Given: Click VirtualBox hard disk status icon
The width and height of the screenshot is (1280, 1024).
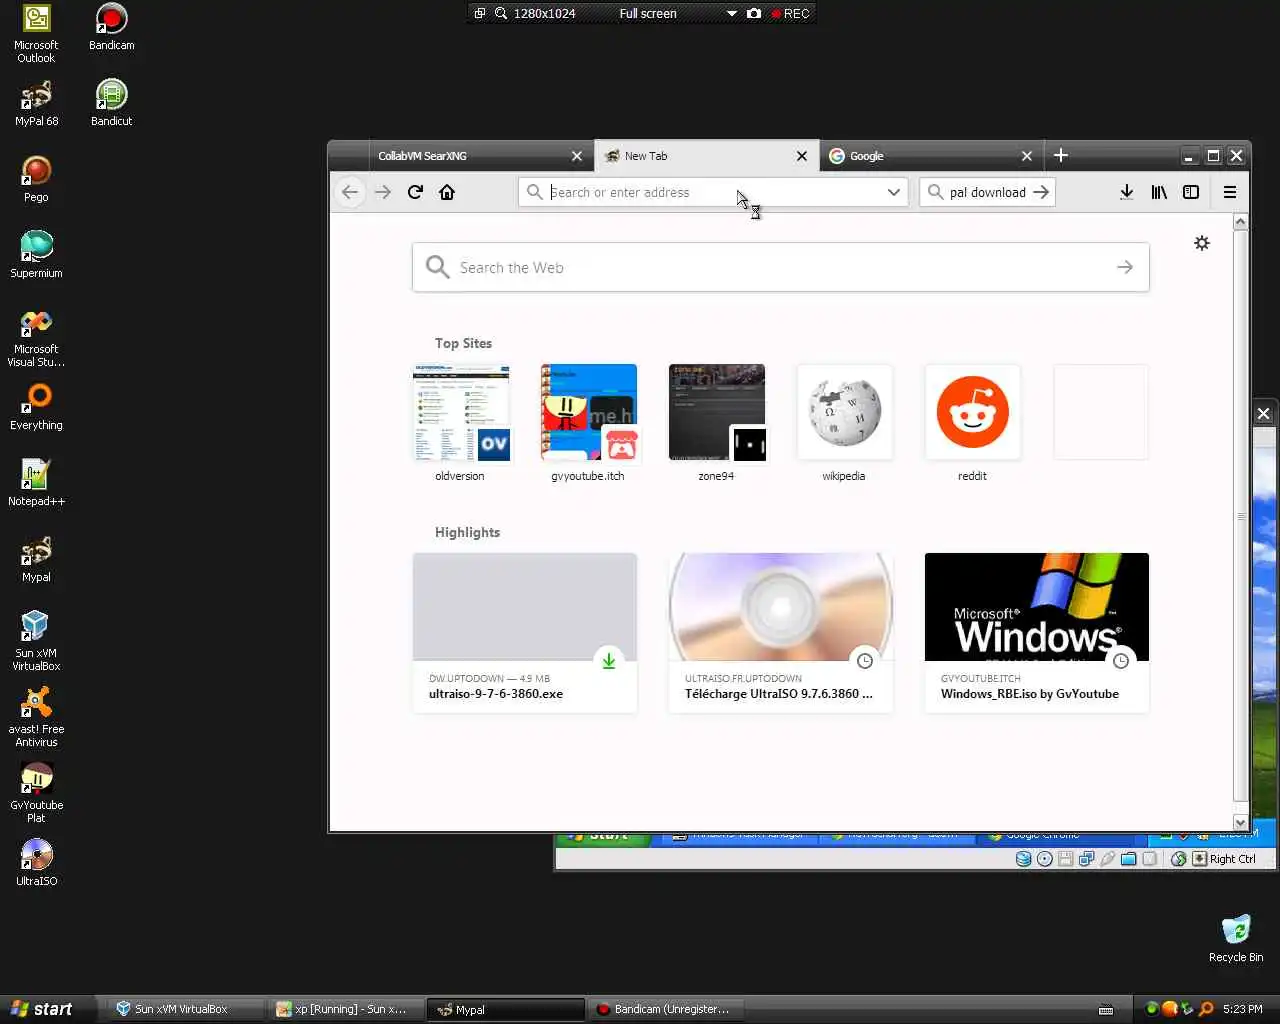Looking at the screenshot, I should pyautogui.click(x=1023, y=859).
